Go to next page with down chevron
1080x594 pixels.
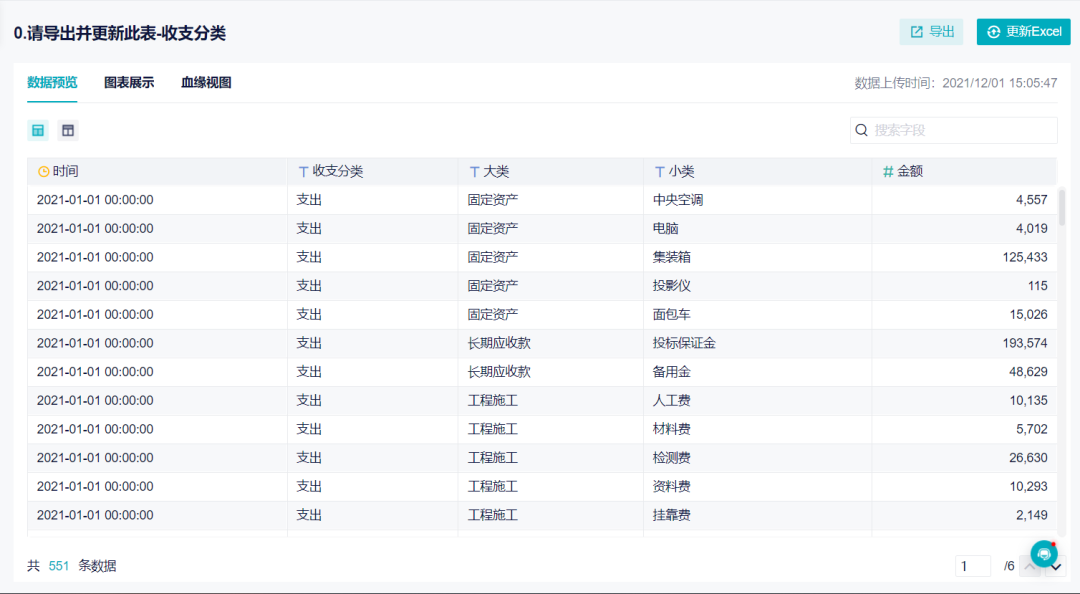click(x=1056, y=567)
